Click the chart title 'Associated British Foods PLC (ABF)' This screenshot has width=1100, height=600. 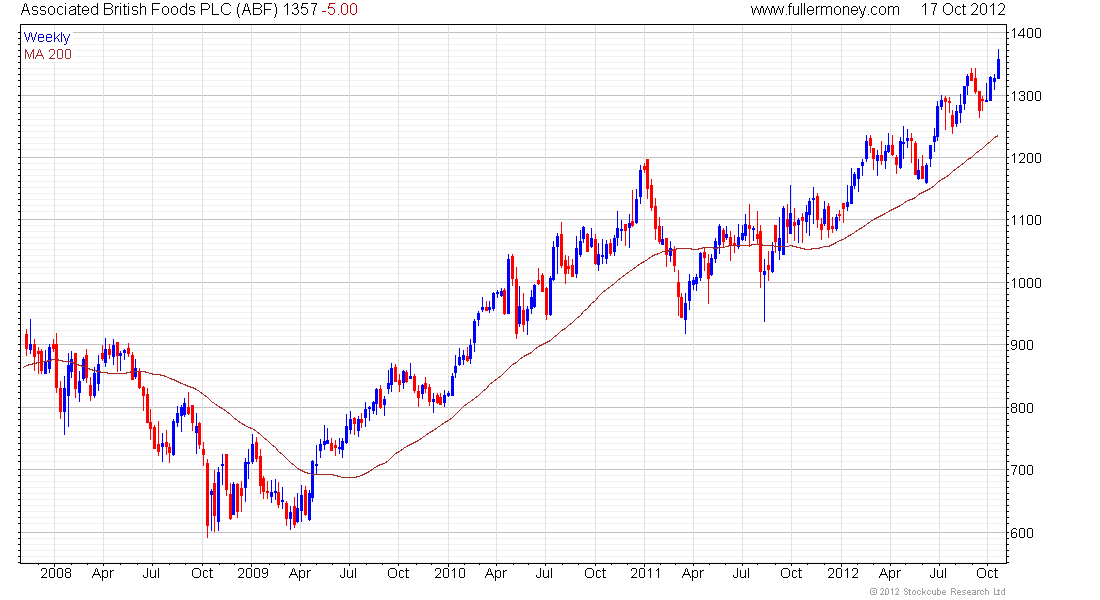(149, 10)
